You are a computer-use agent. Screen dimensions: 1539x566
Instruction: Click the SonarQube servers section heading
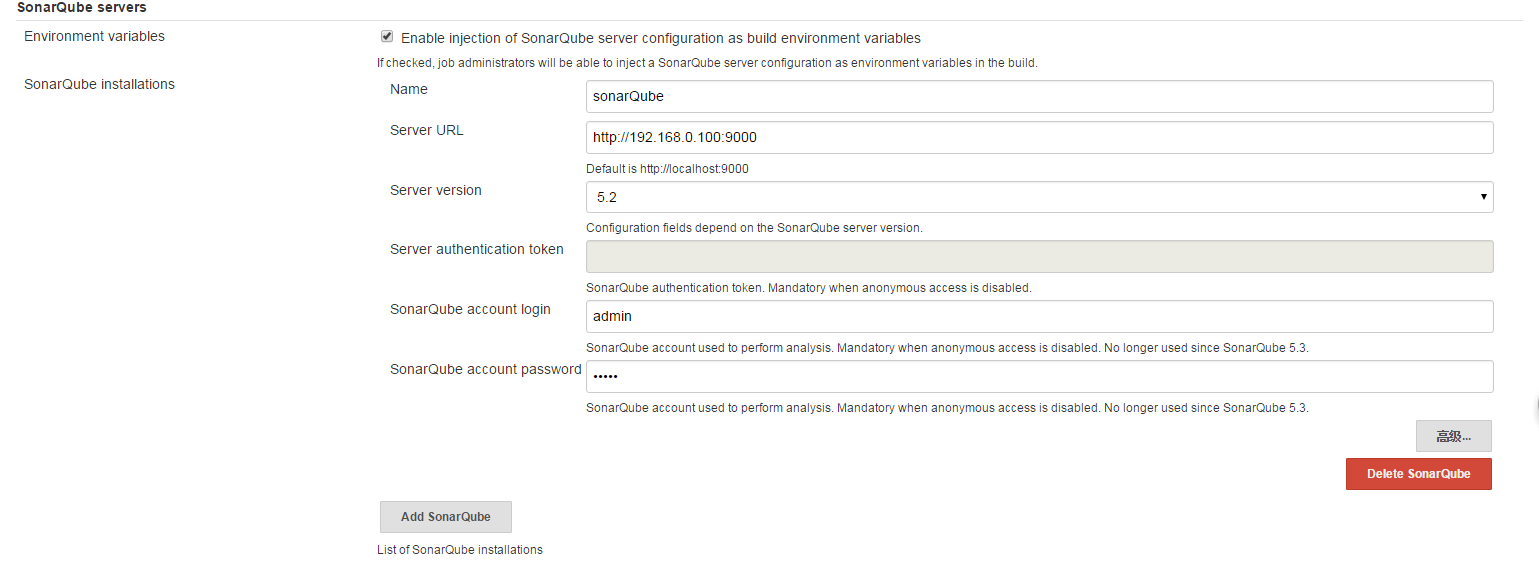[82, 8]
